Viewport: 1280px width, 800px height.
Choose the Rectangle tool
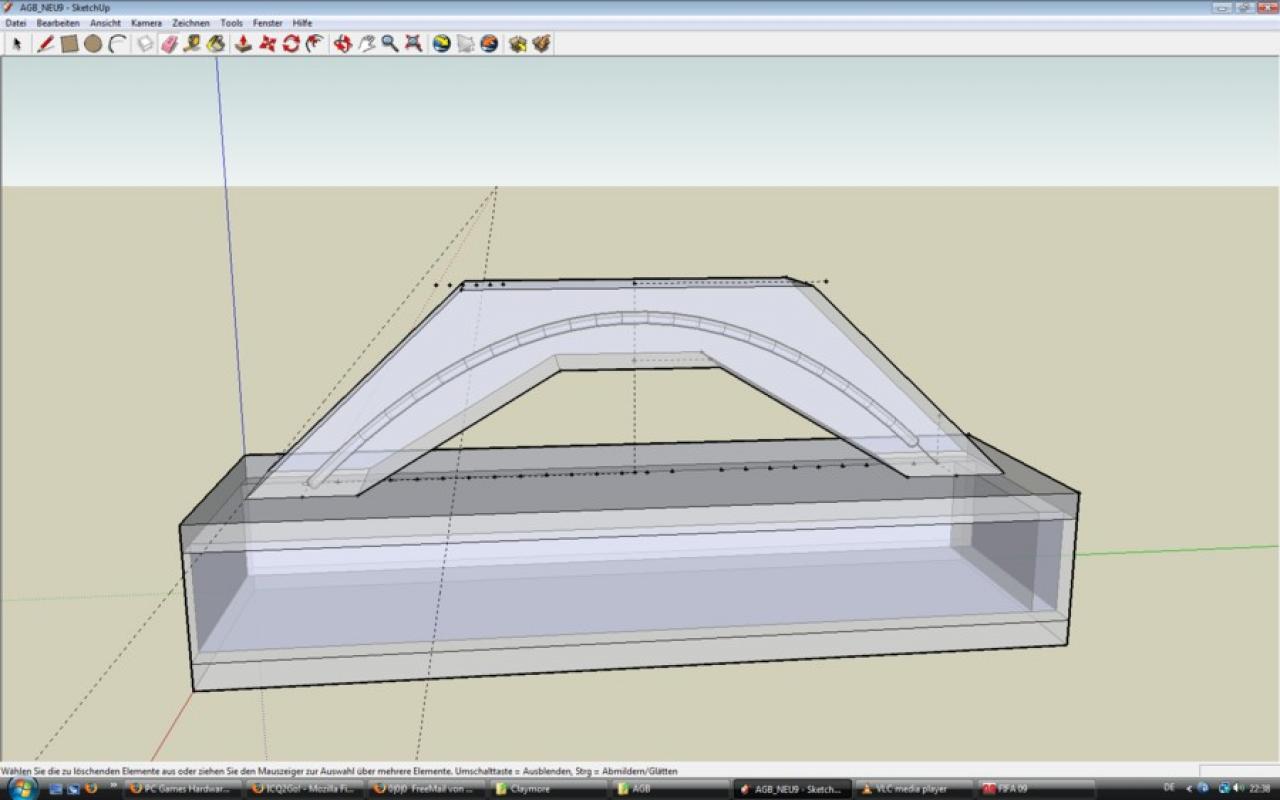pos(69,44)
